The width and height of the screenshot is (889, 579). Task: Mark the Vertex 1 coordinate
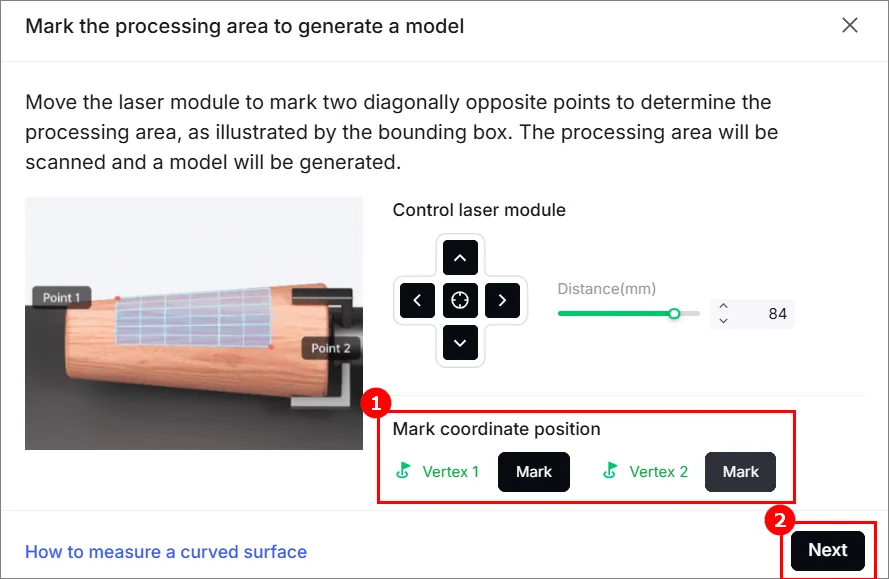pos(534,472)
